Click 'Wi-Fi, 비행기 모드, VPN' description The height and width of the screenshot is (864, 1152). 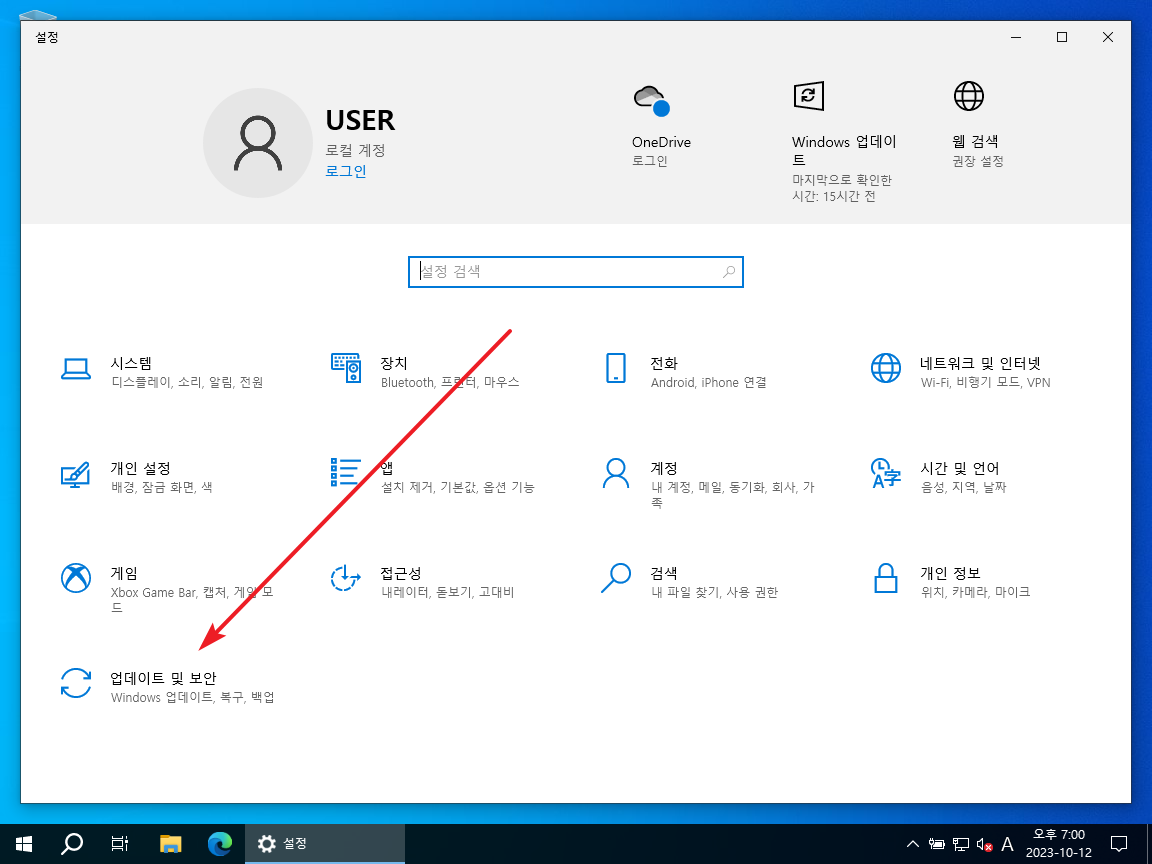pos(985,383)
